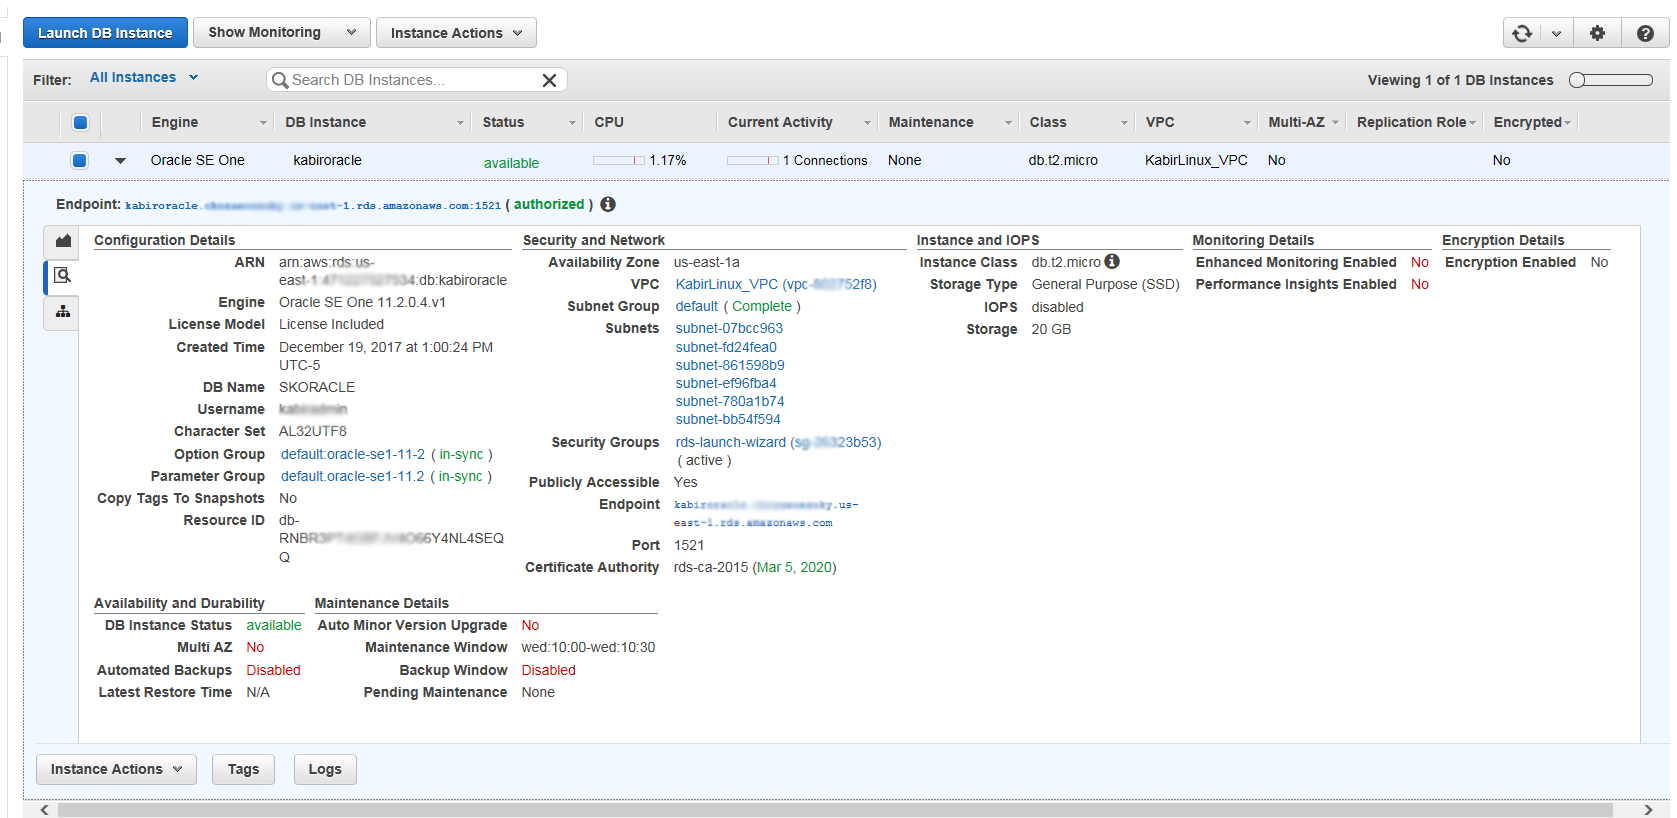This screenshot has width=1677, height=818.
Task: Open the help question mark icon
Action: 1645,33
